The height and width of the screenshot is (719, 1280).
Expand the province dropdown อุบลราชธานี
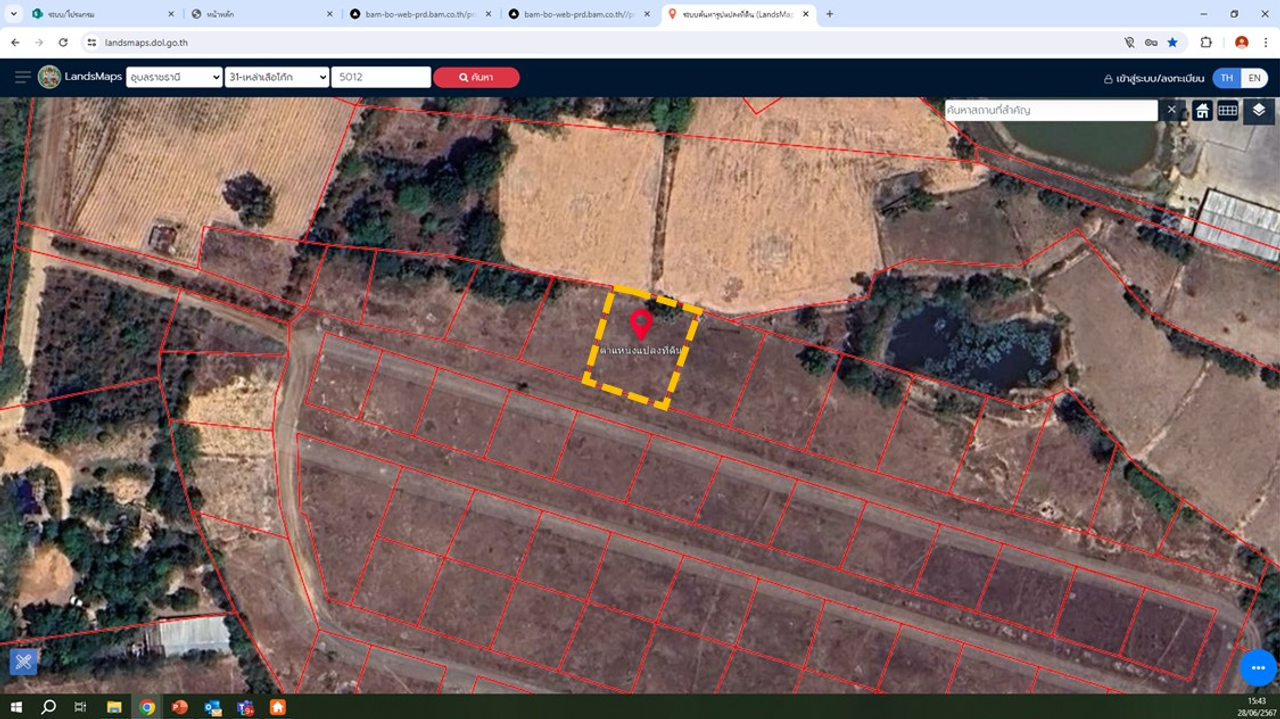[x=174, y=77]
